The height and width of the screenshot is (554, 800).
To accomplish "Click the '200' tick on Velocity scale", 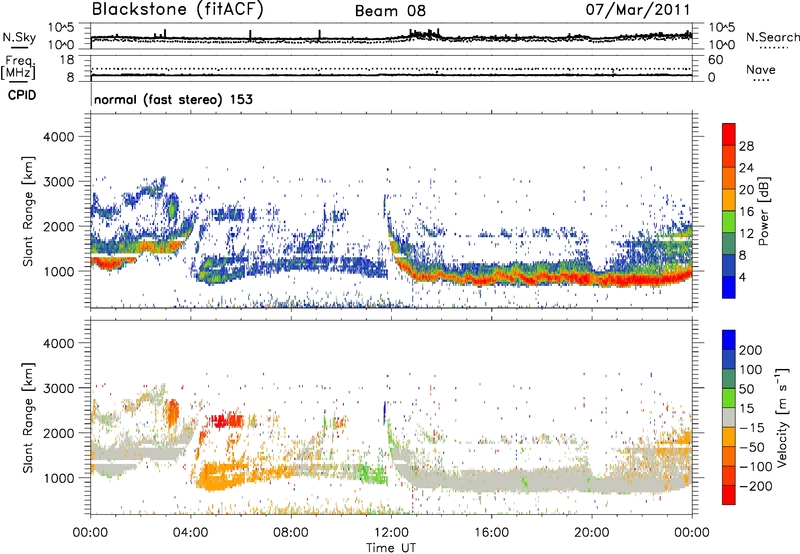I will click(750, 350).
